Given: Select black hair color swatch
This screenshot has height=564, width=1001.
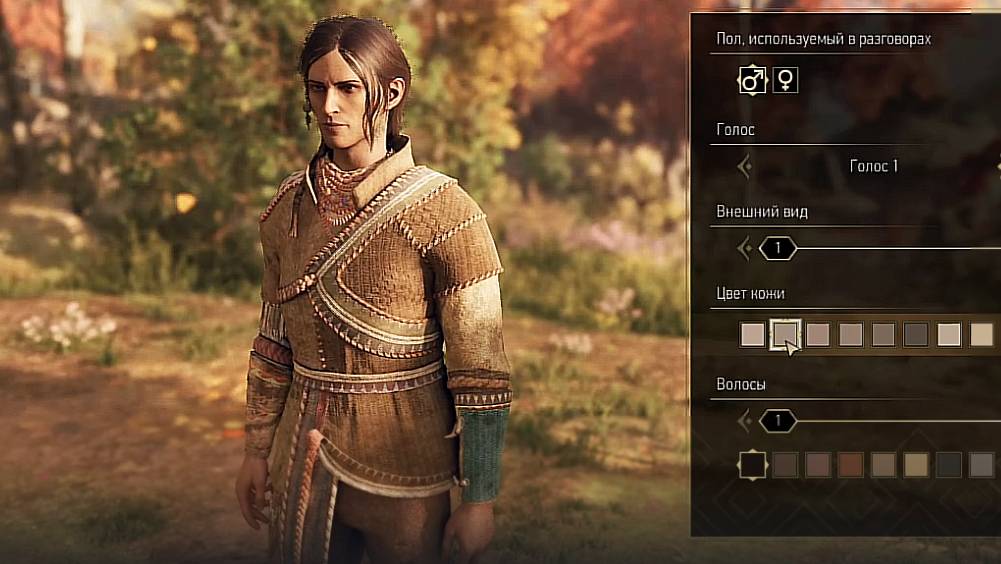Looking at the screenshot, I should (x=753, y=465).
